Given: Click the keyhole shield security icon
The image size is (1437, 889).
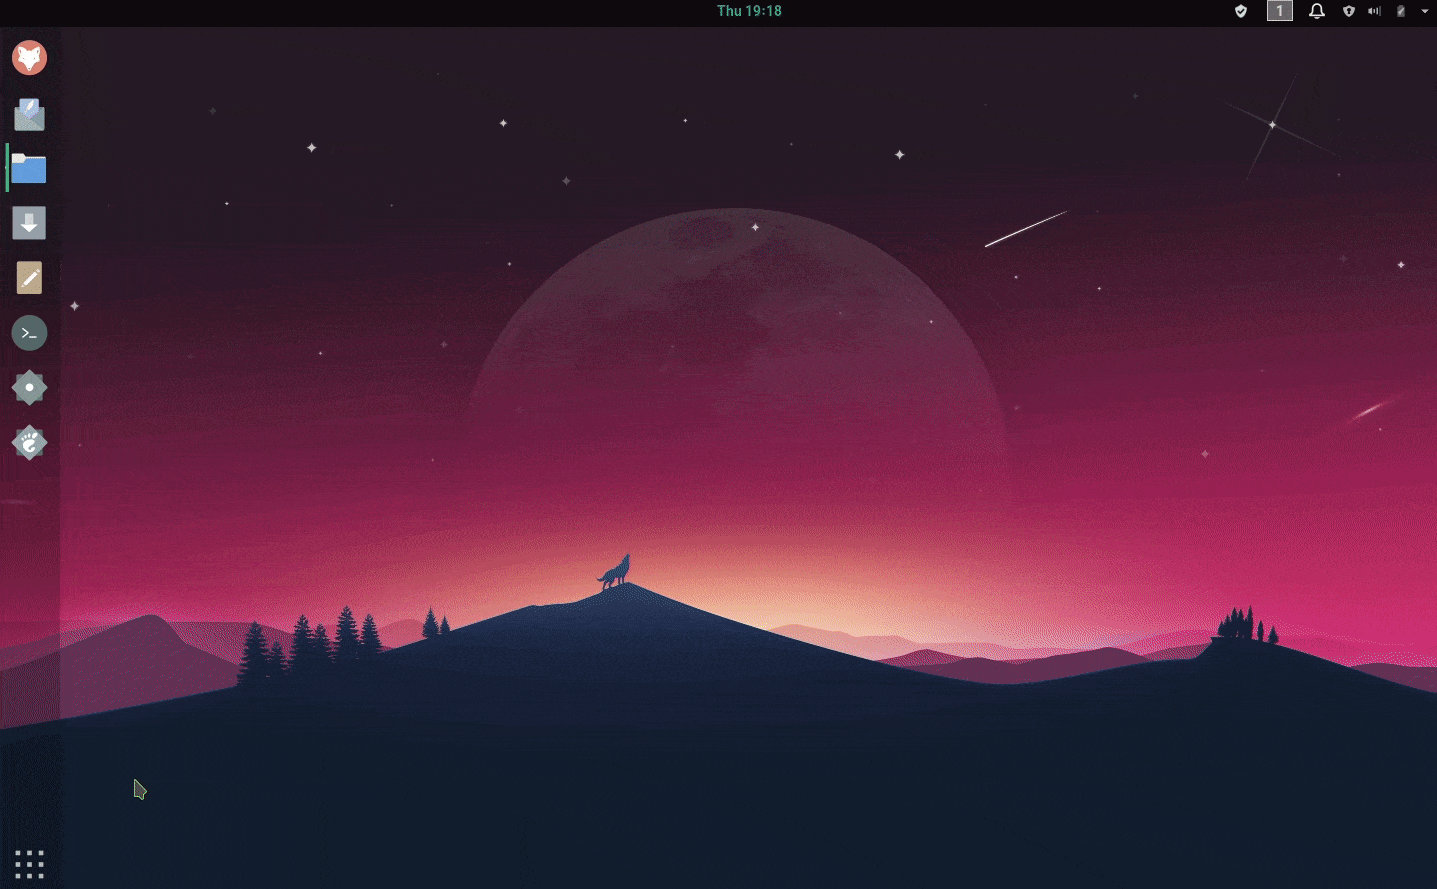Looking at the screenshot, I should (x=1348, y=11).
